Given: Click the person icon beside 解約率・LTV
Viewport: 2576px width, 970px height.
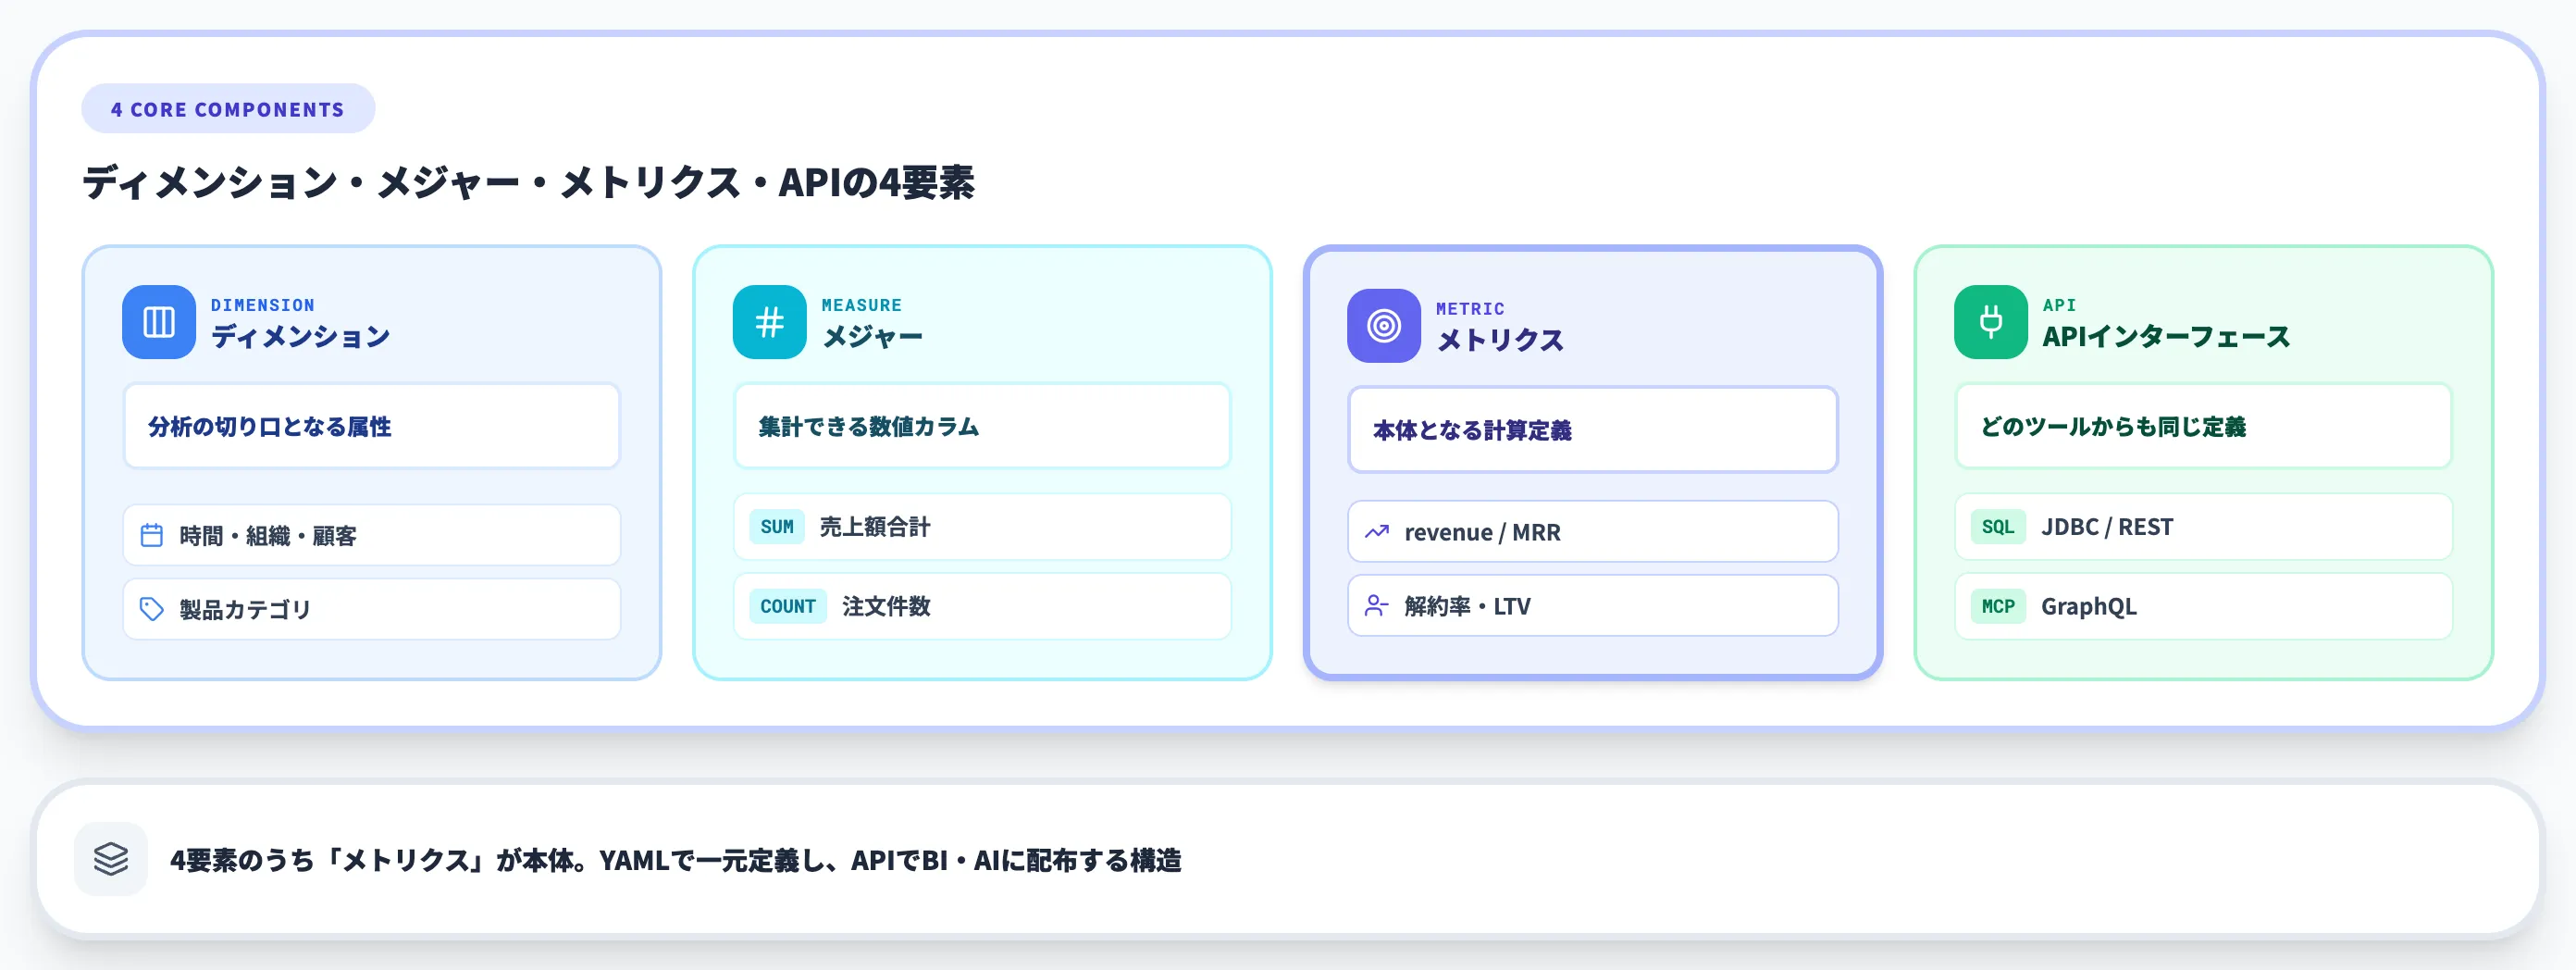Looking at the screenshot, I should 1378,605.
